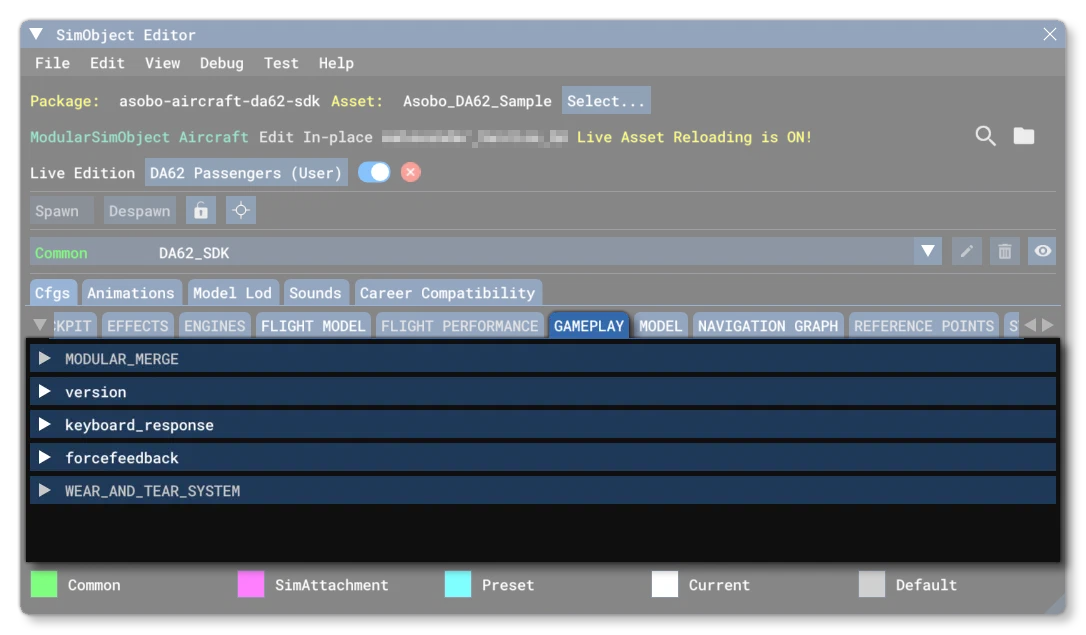Viewport: 1086px width, 635px height.
Task: Select the FLIGHT PERFORMANCE cfg tab
Action: (460, 325)
